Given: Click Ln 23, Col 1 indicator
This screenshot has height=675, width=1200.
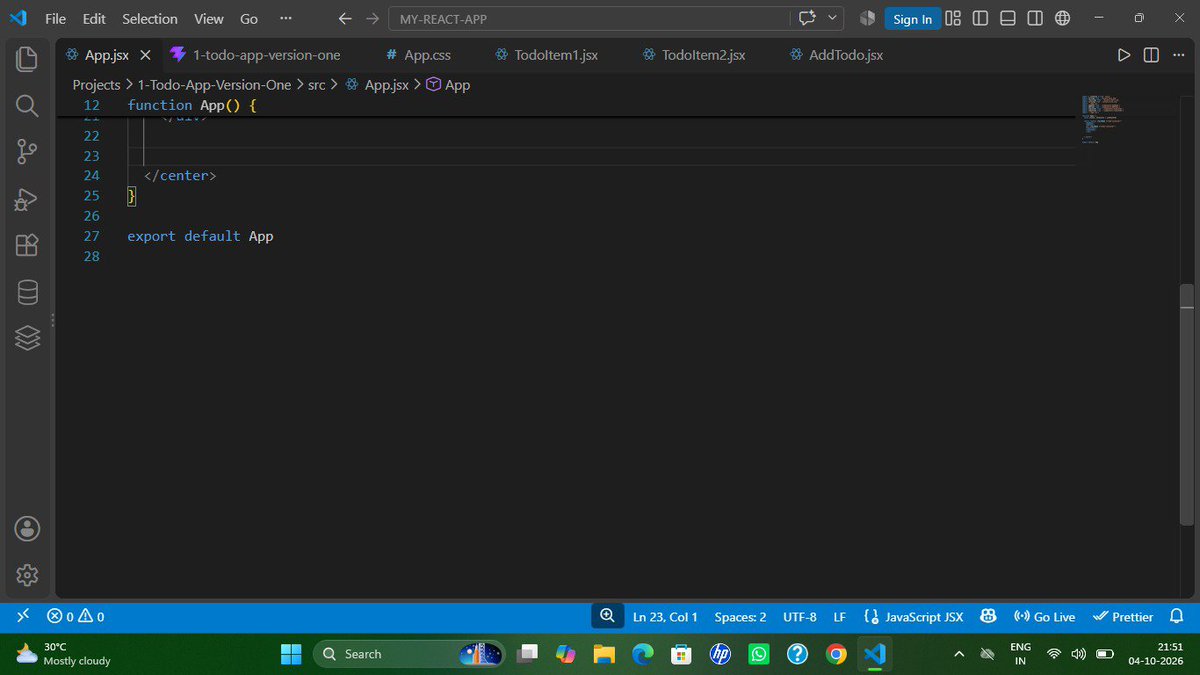Looking at the screenshot, I should [x=665, y=617].
